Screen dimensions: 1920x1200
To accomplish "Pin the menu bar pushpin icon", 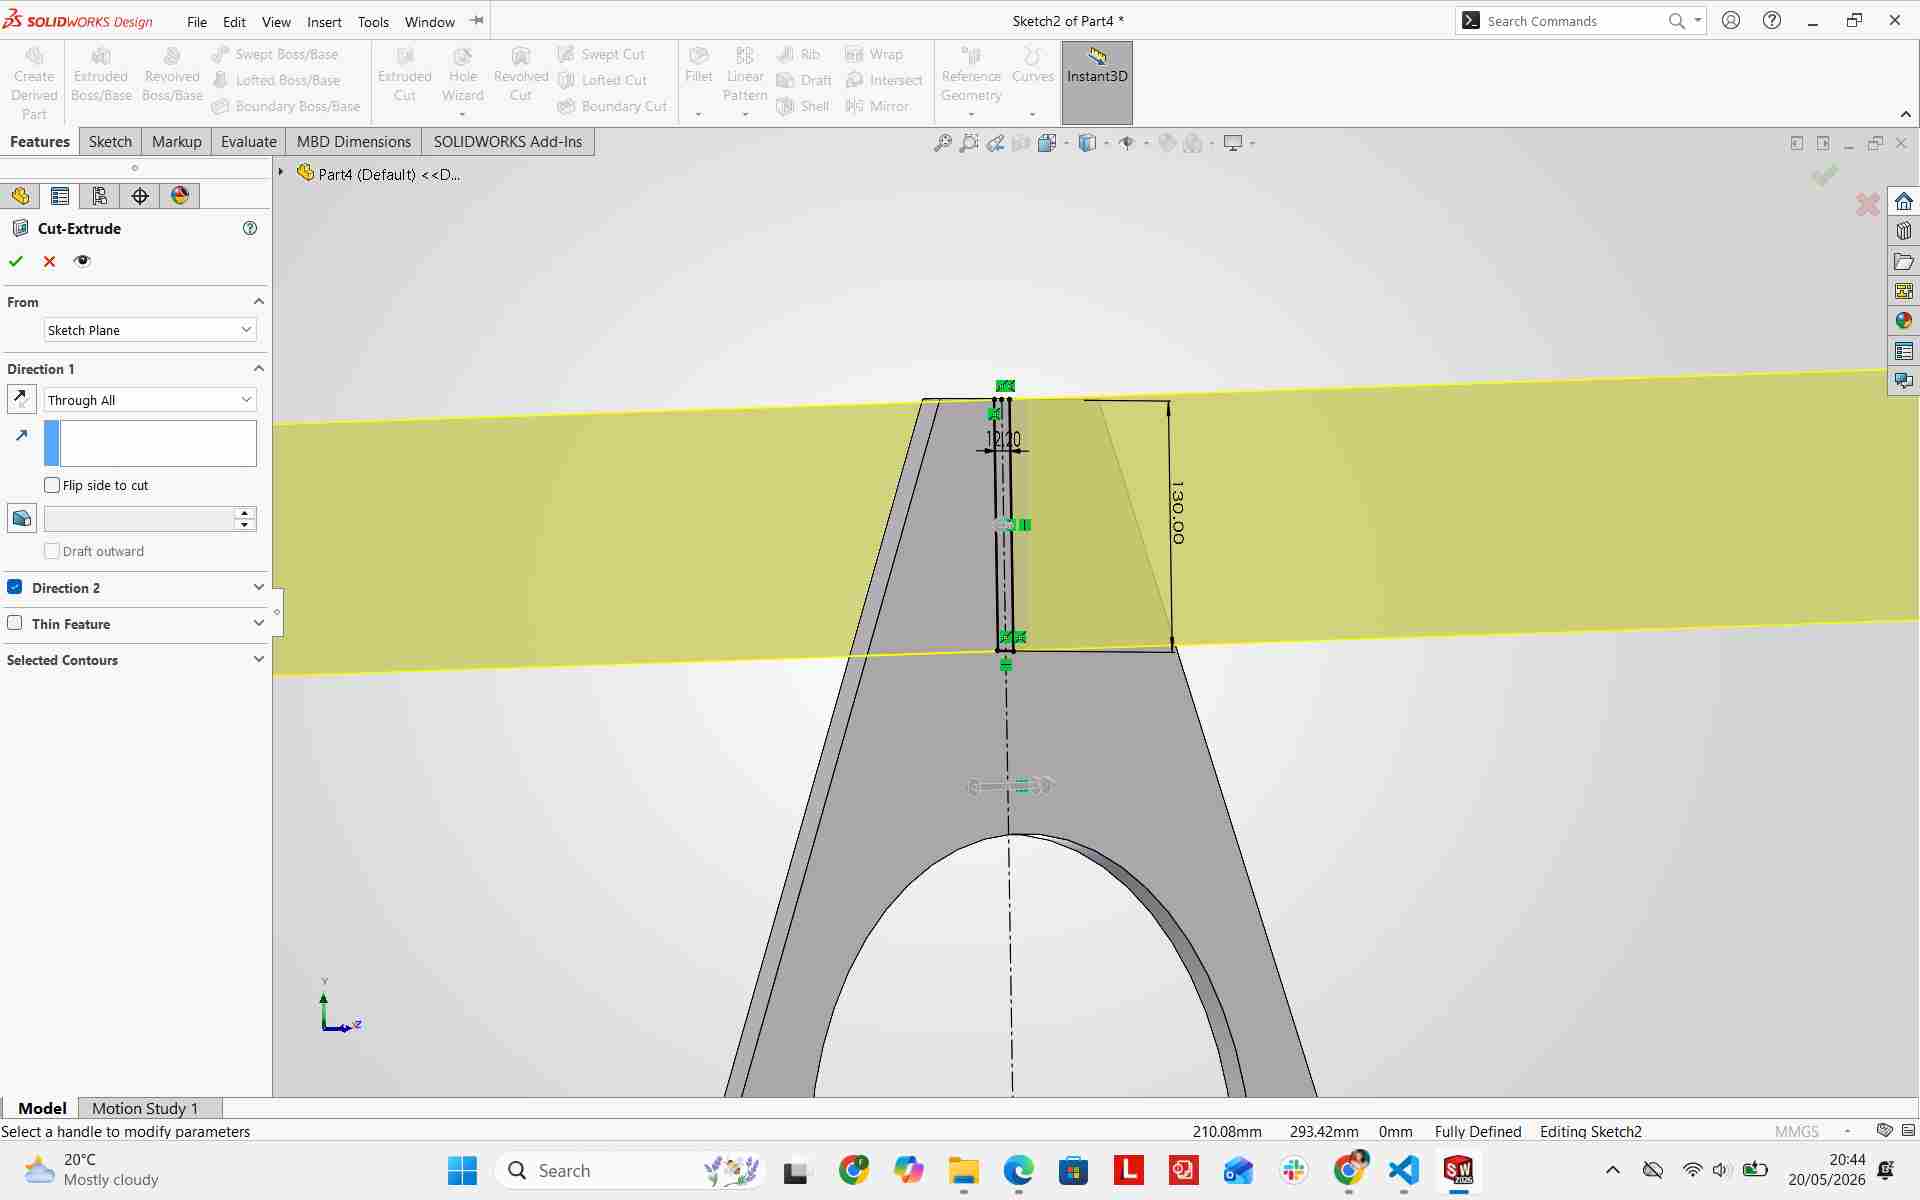I will 477,20.
